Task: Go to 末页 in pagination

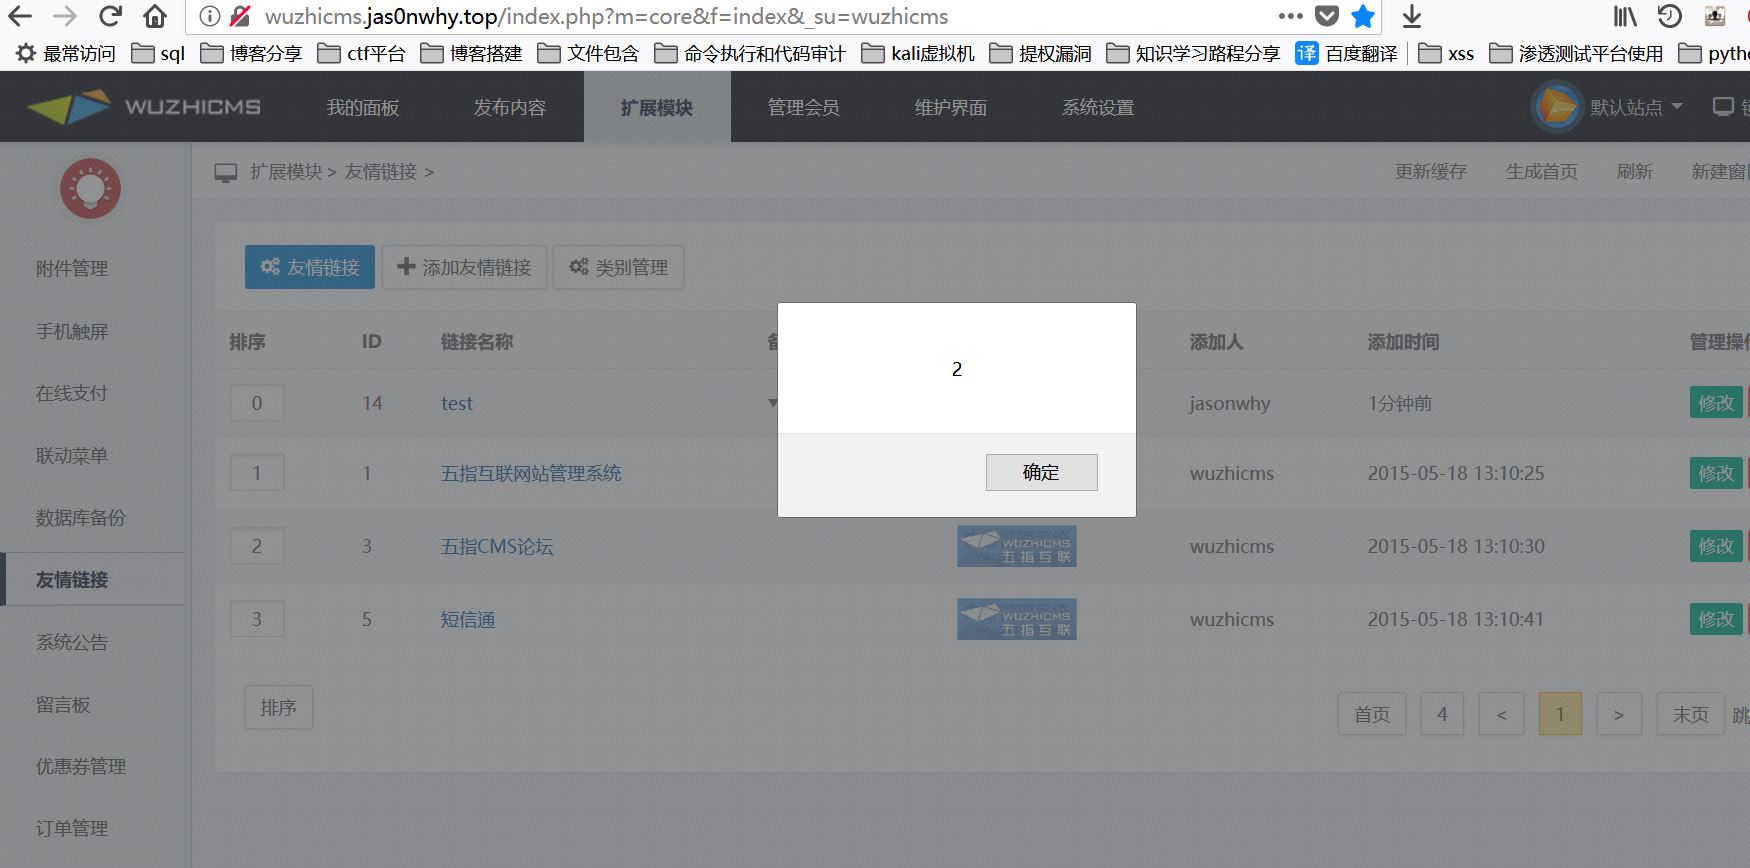Action: pos(1691,714)
